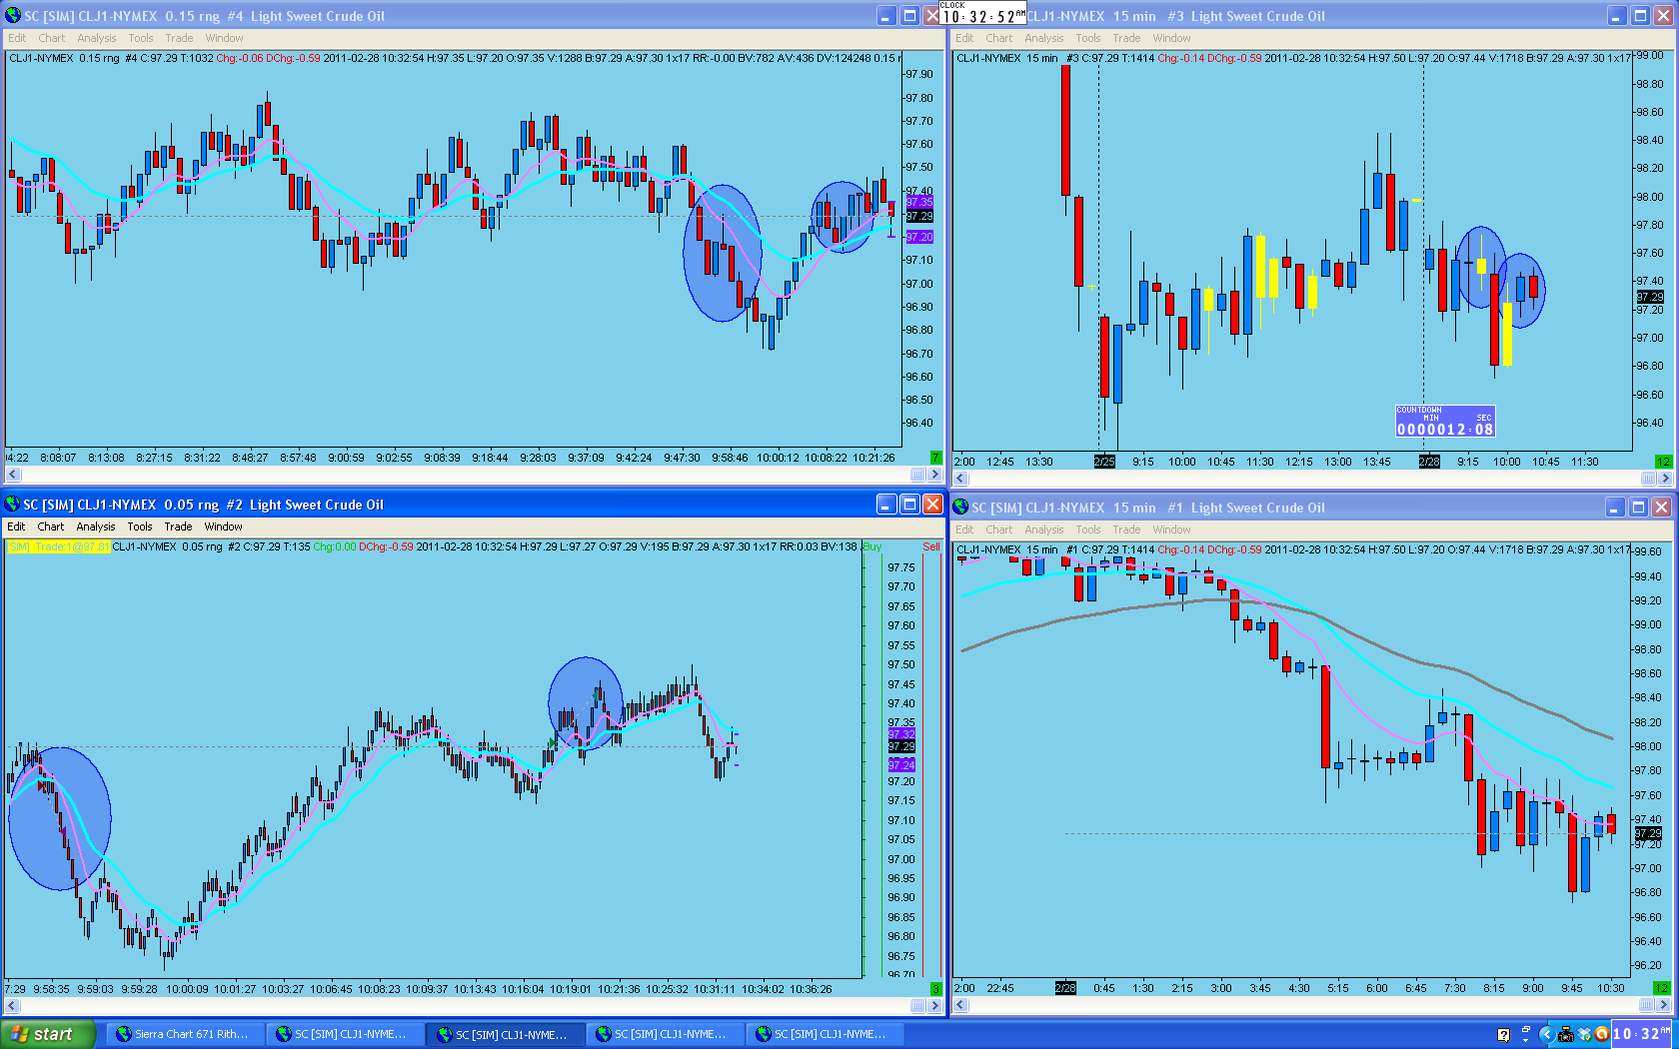Open the Tools menu in the #2 chart window
Viewport: 1679px width, 1049px height.
(140, 527)
